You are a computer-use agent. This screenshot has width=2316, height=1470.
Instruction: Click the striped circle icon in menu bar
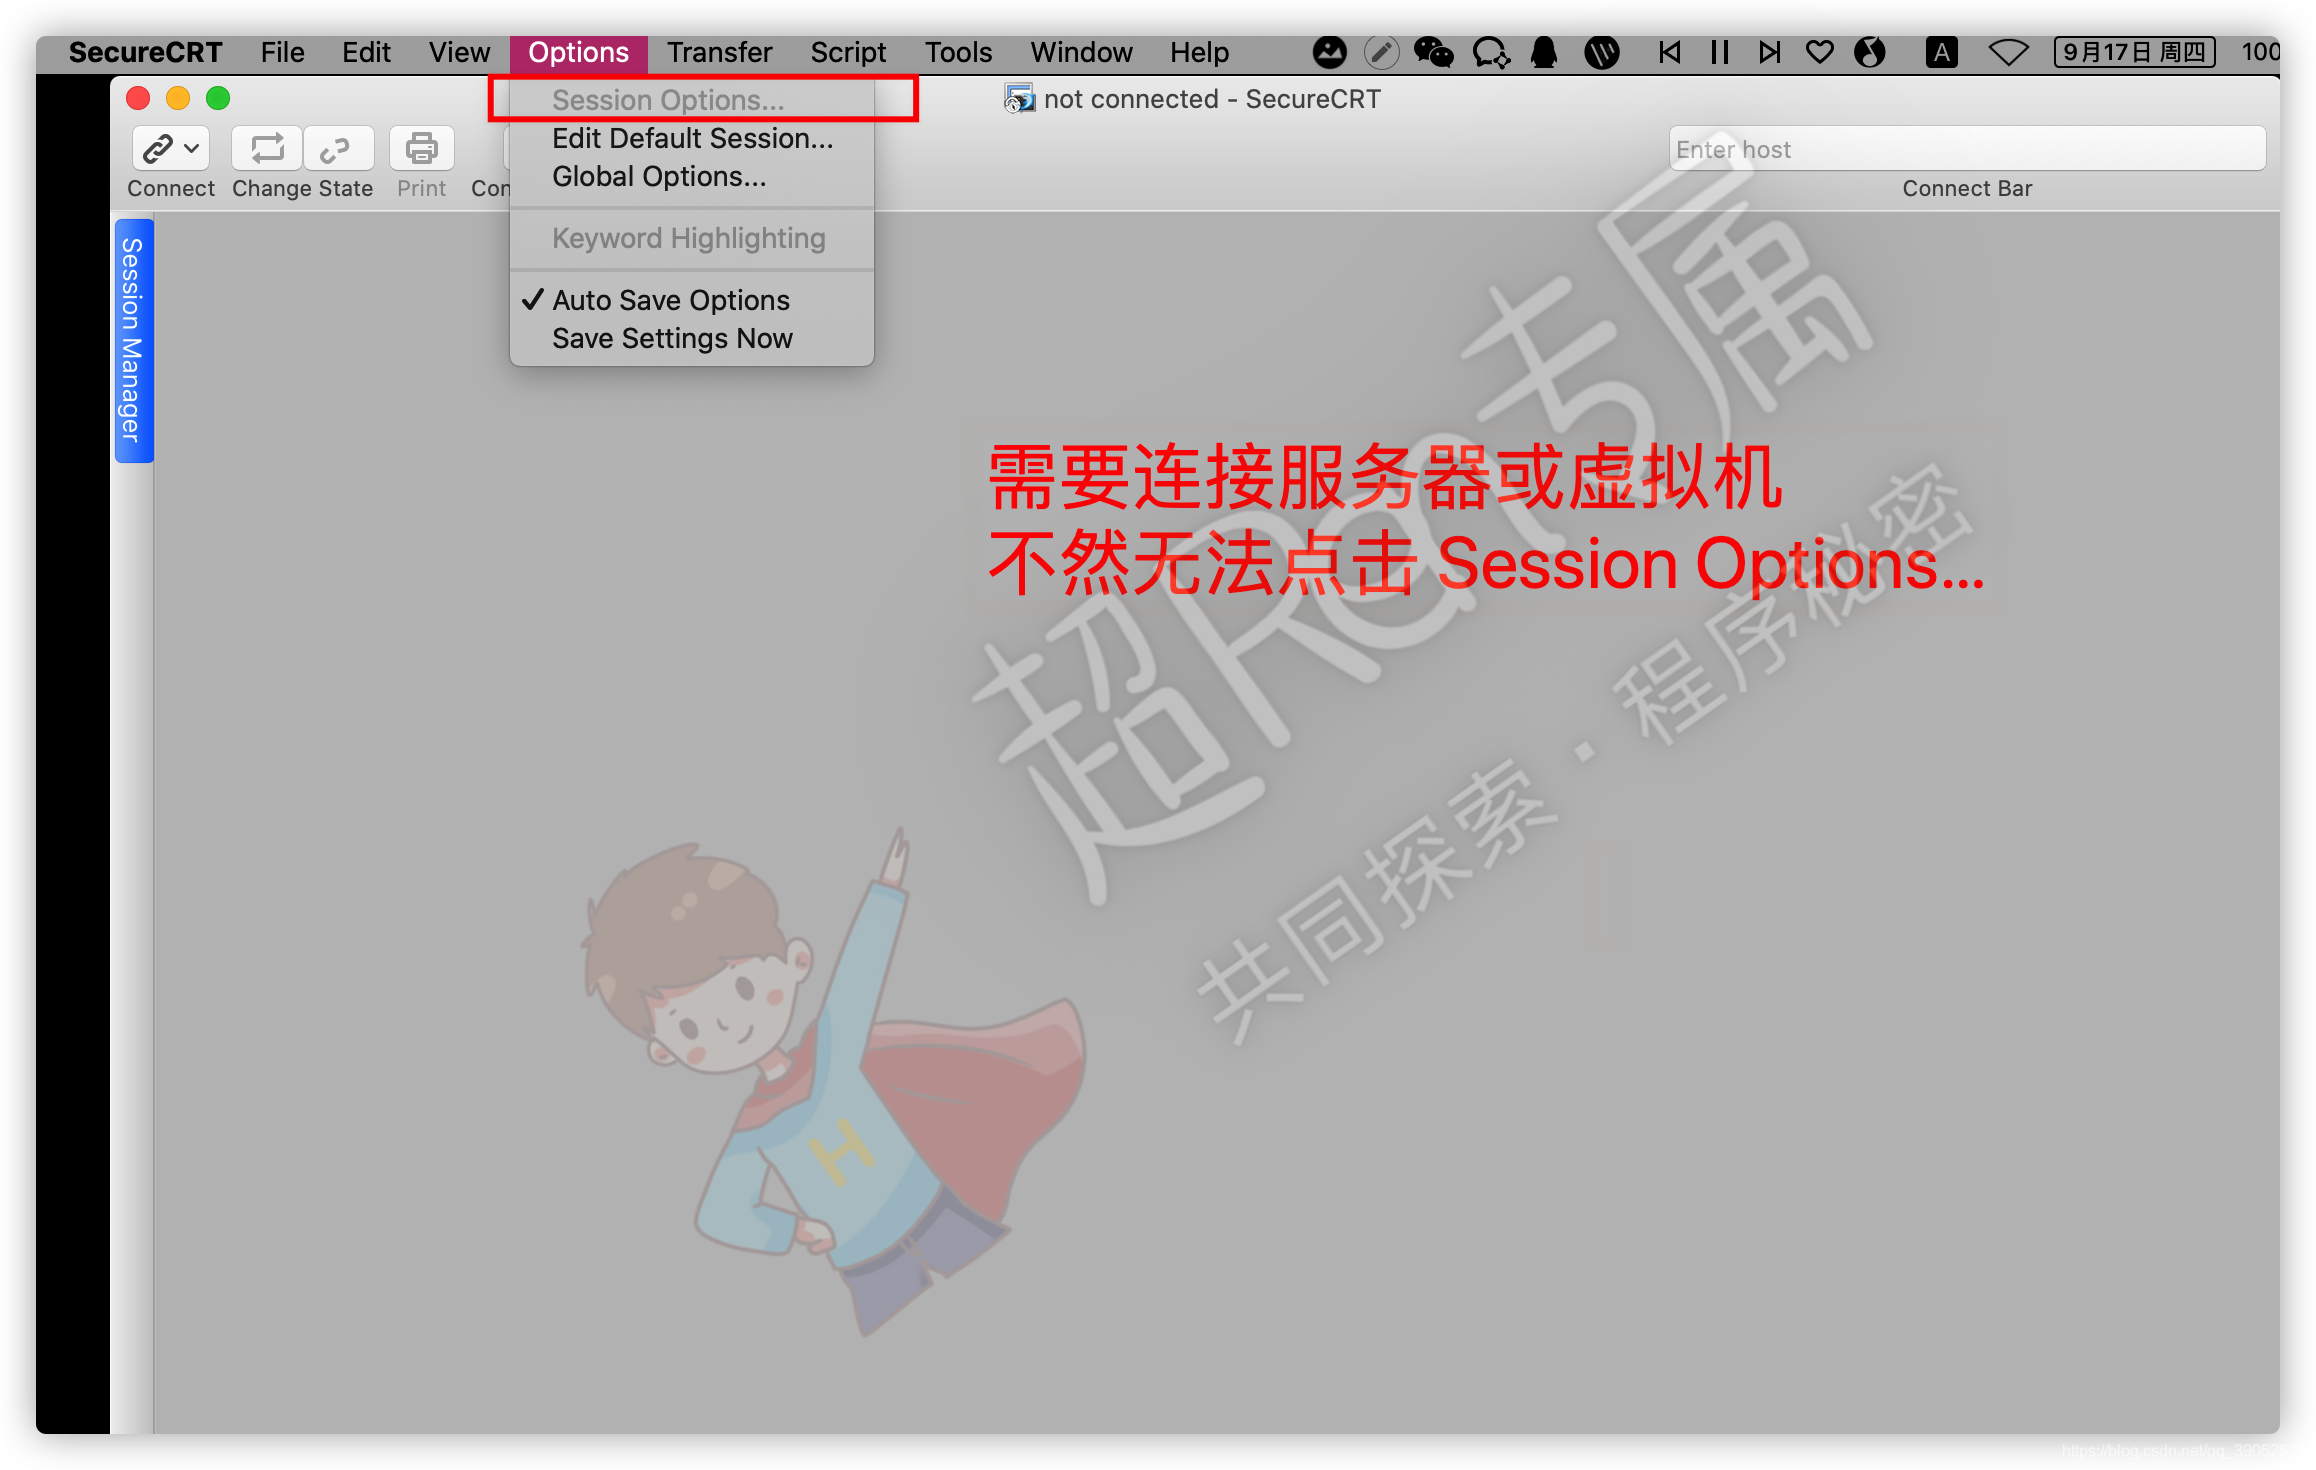pyautogui.click(x=1601, y=52)
